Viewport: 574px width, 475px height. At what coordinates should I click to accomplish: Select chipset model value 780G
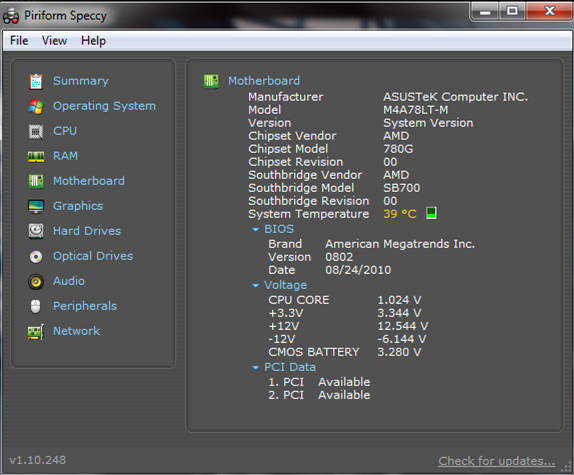click(398, 149)
